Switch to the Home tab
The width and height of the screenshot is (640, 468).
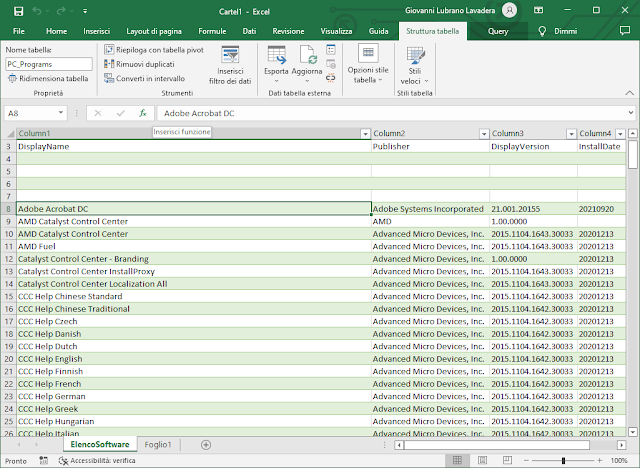(56, 31)
